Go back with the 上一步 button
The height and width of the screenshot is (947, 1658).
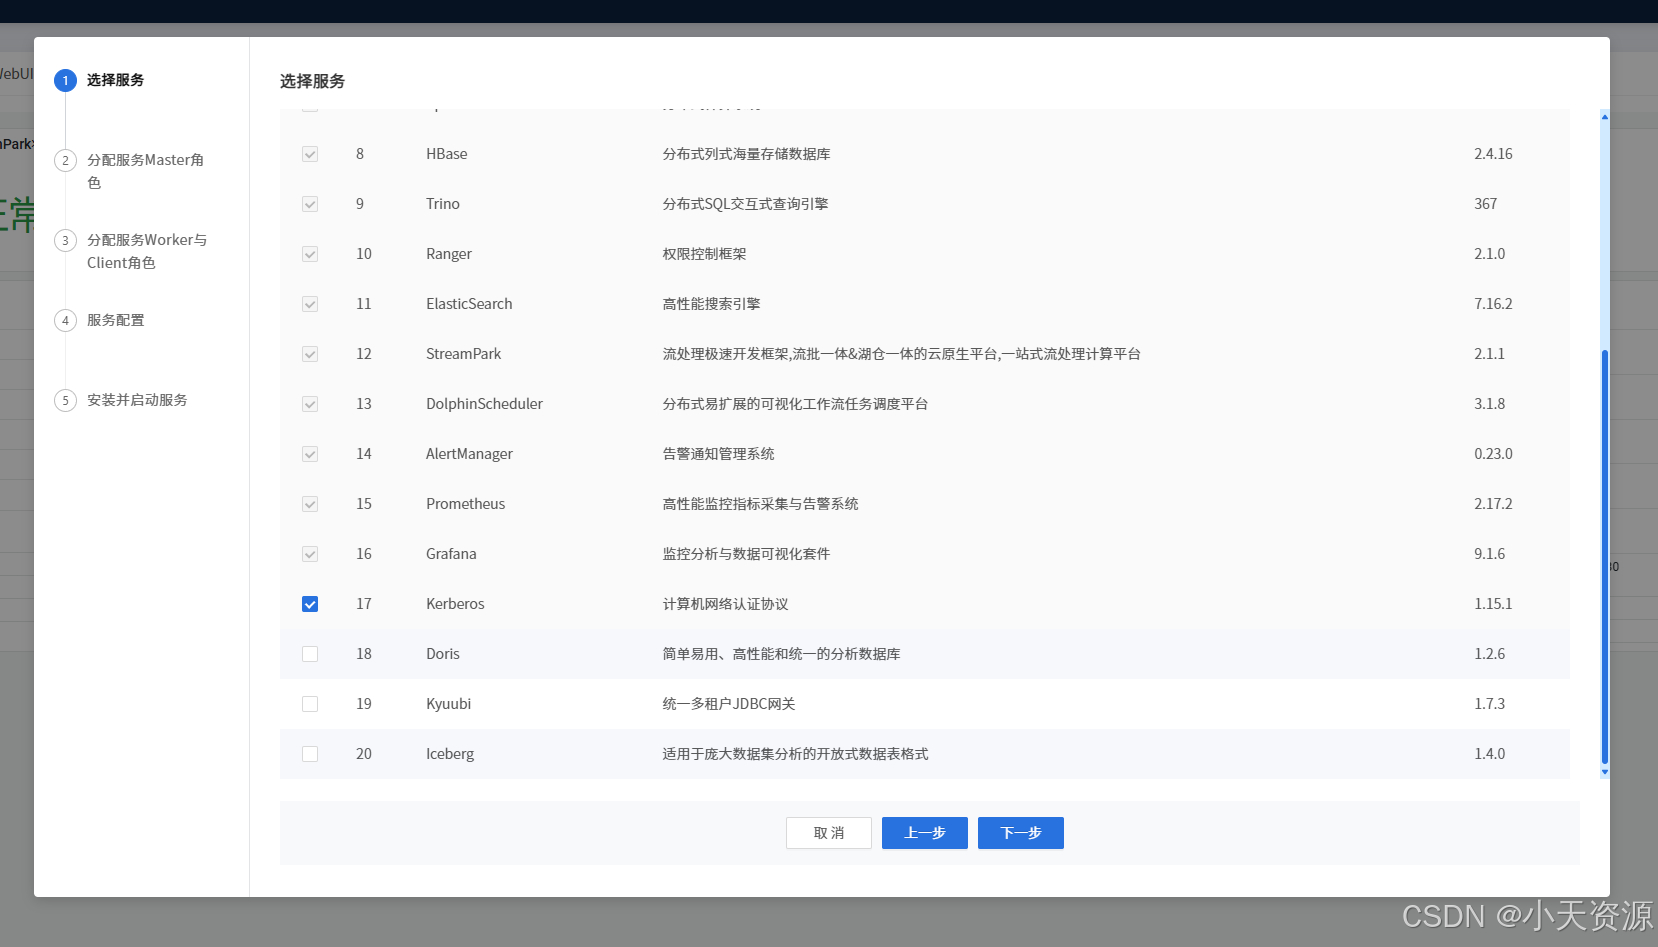pyautogui.click(x=925, y=833)
